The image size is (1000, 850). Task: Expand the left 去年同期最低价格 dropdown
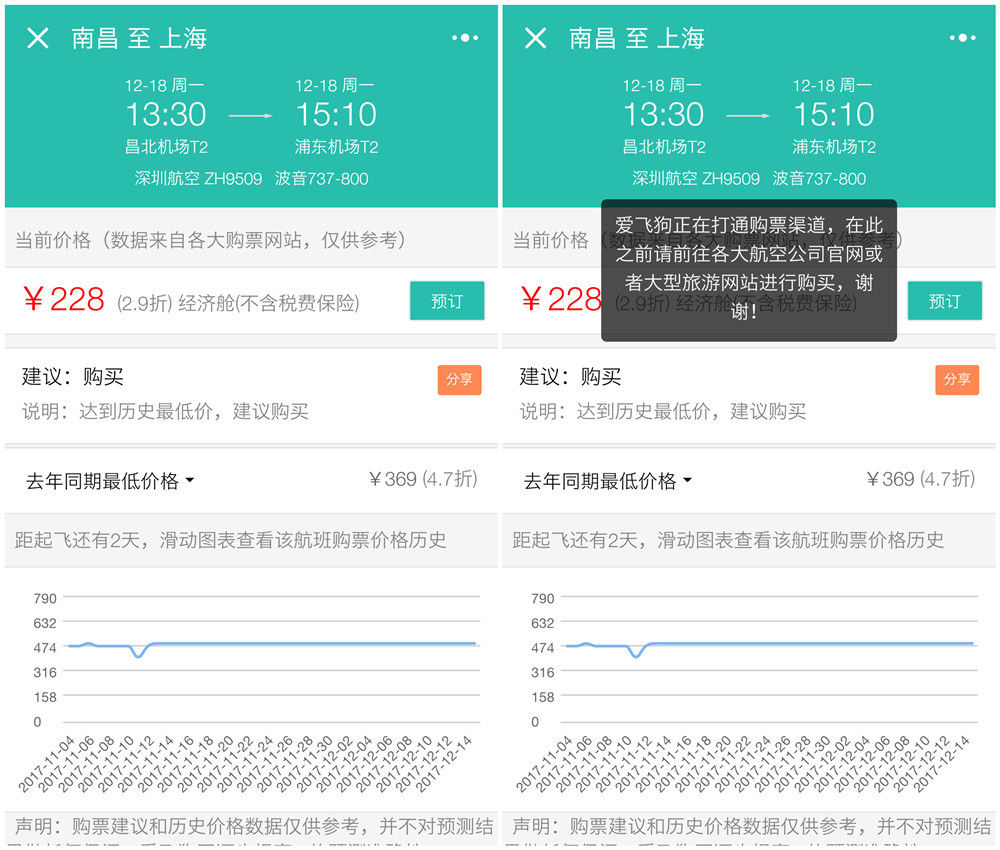(109, 481)
